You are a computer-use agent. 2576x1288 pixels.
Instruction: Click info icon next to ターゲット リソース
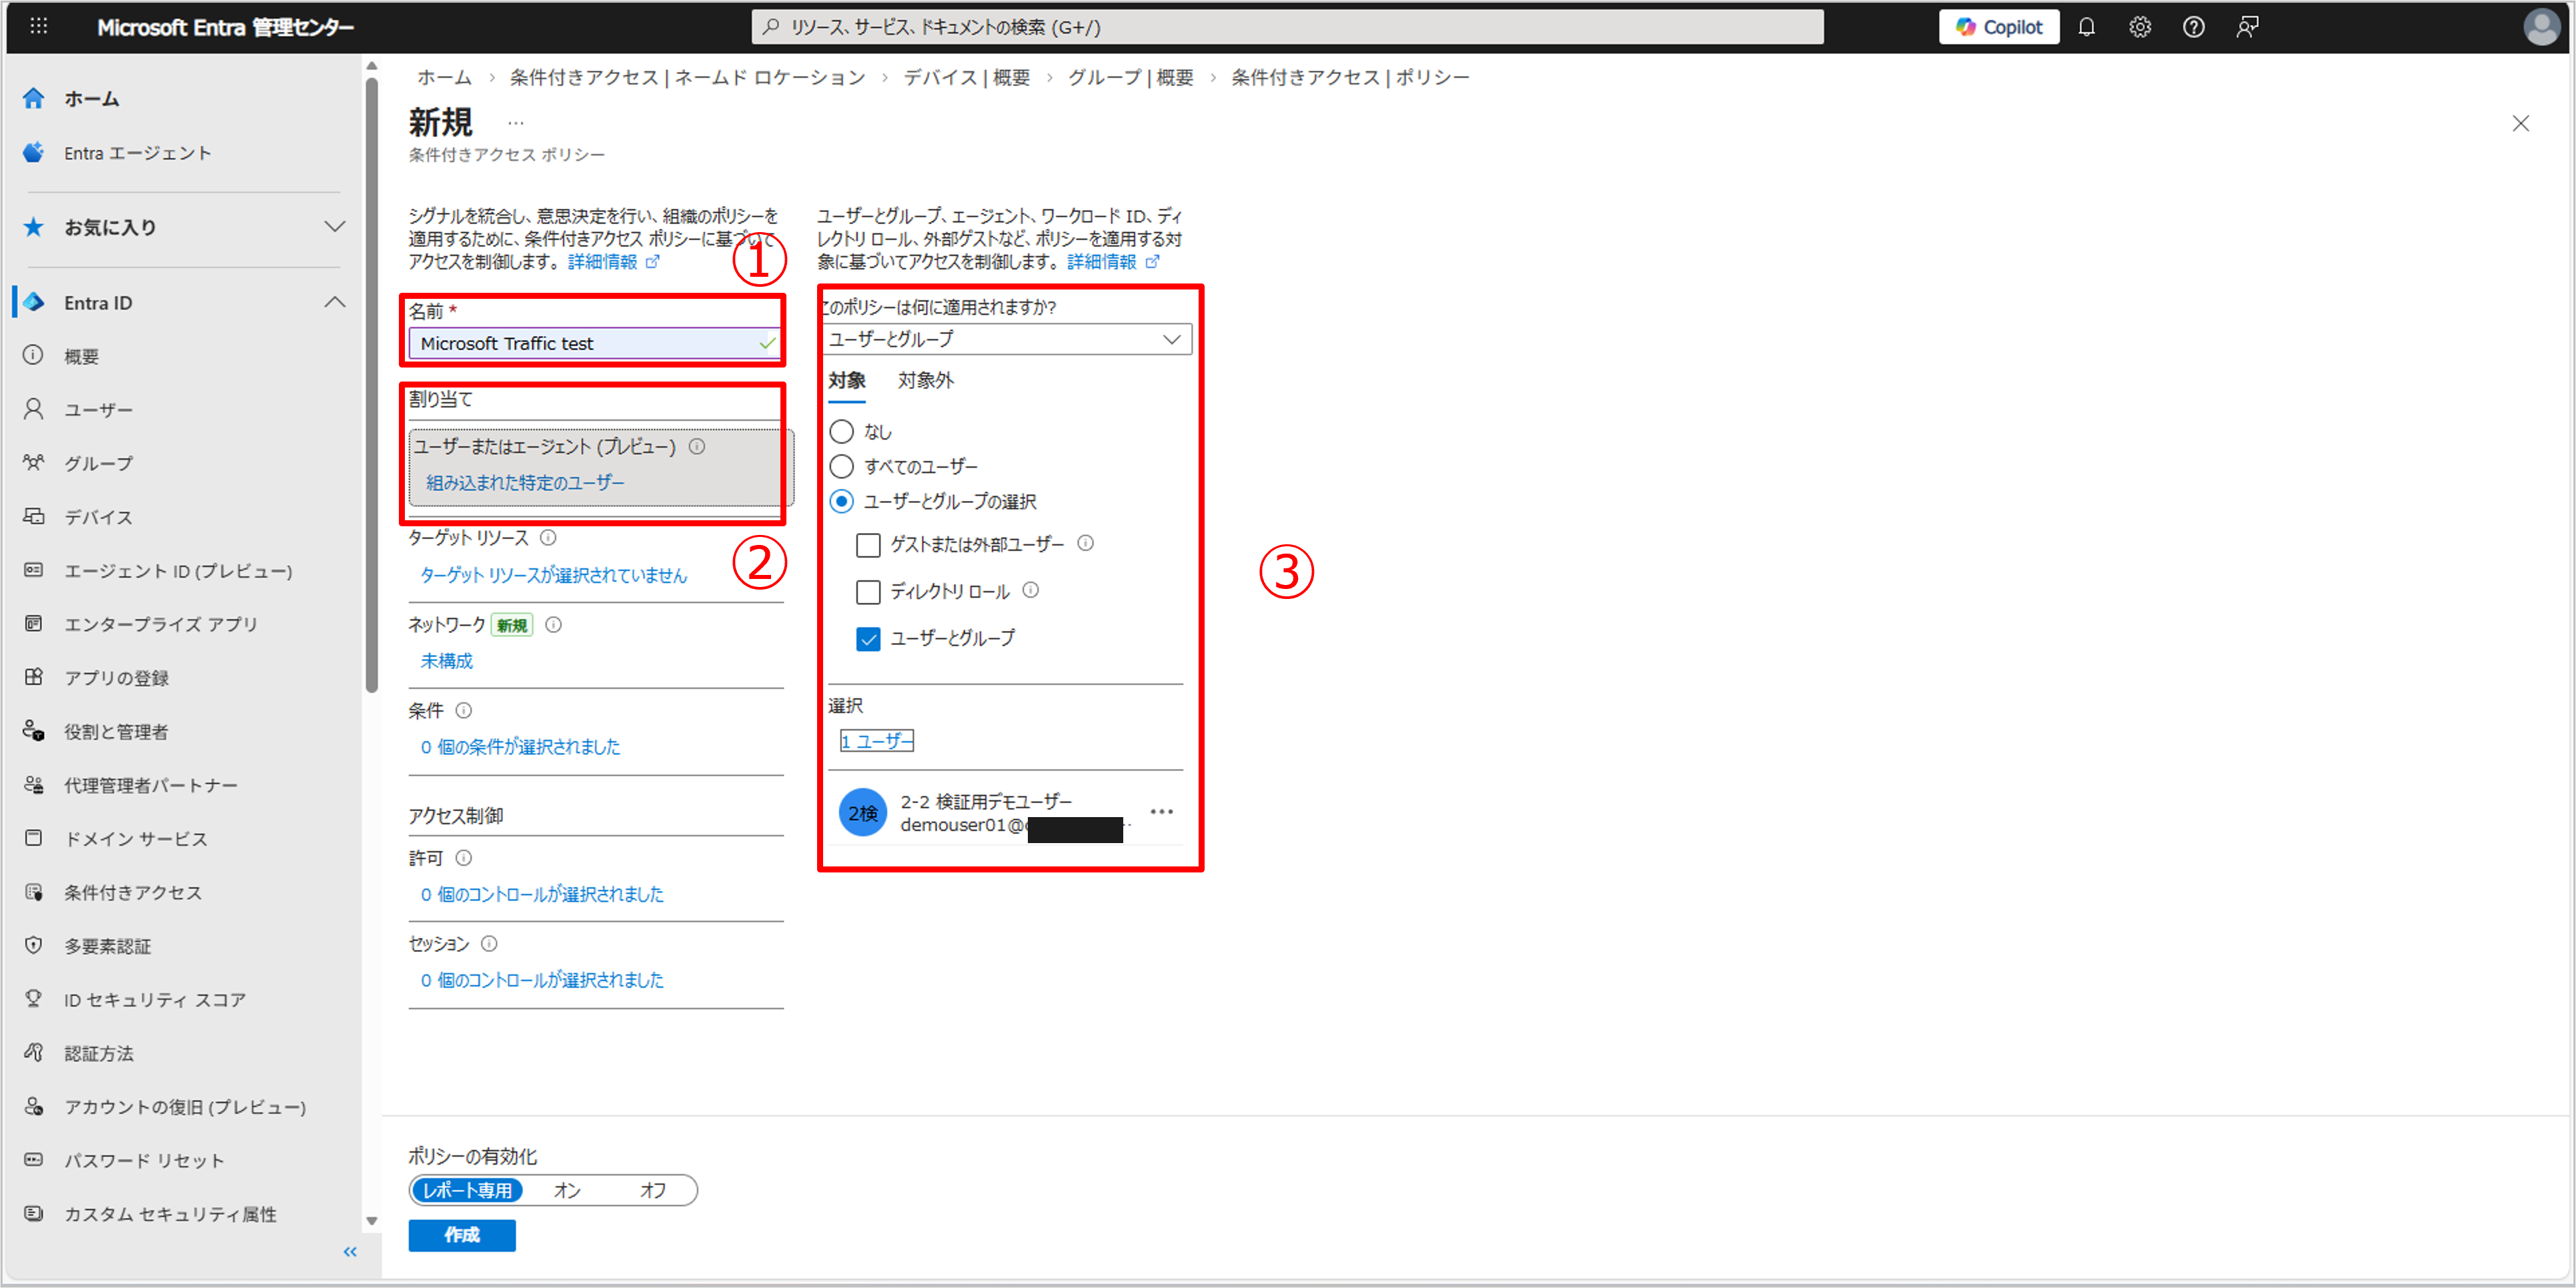pos(548,537)
